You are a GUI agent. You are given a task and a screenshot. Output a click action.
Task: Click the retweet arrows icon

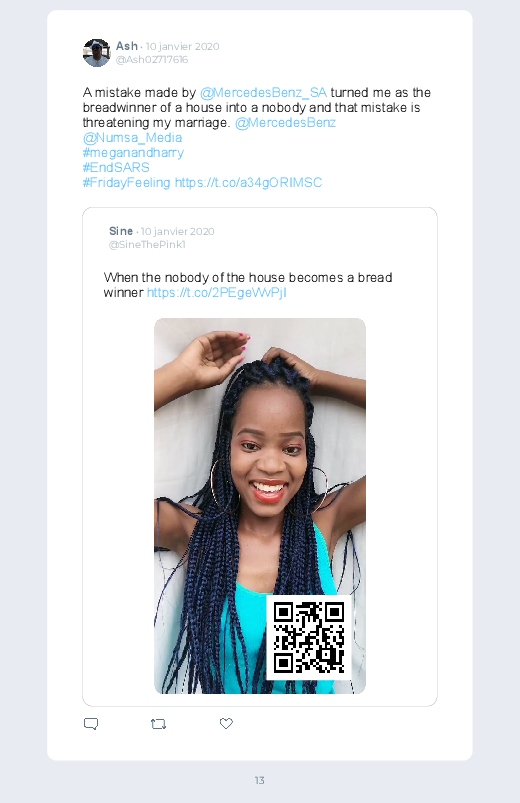(158, 724)
